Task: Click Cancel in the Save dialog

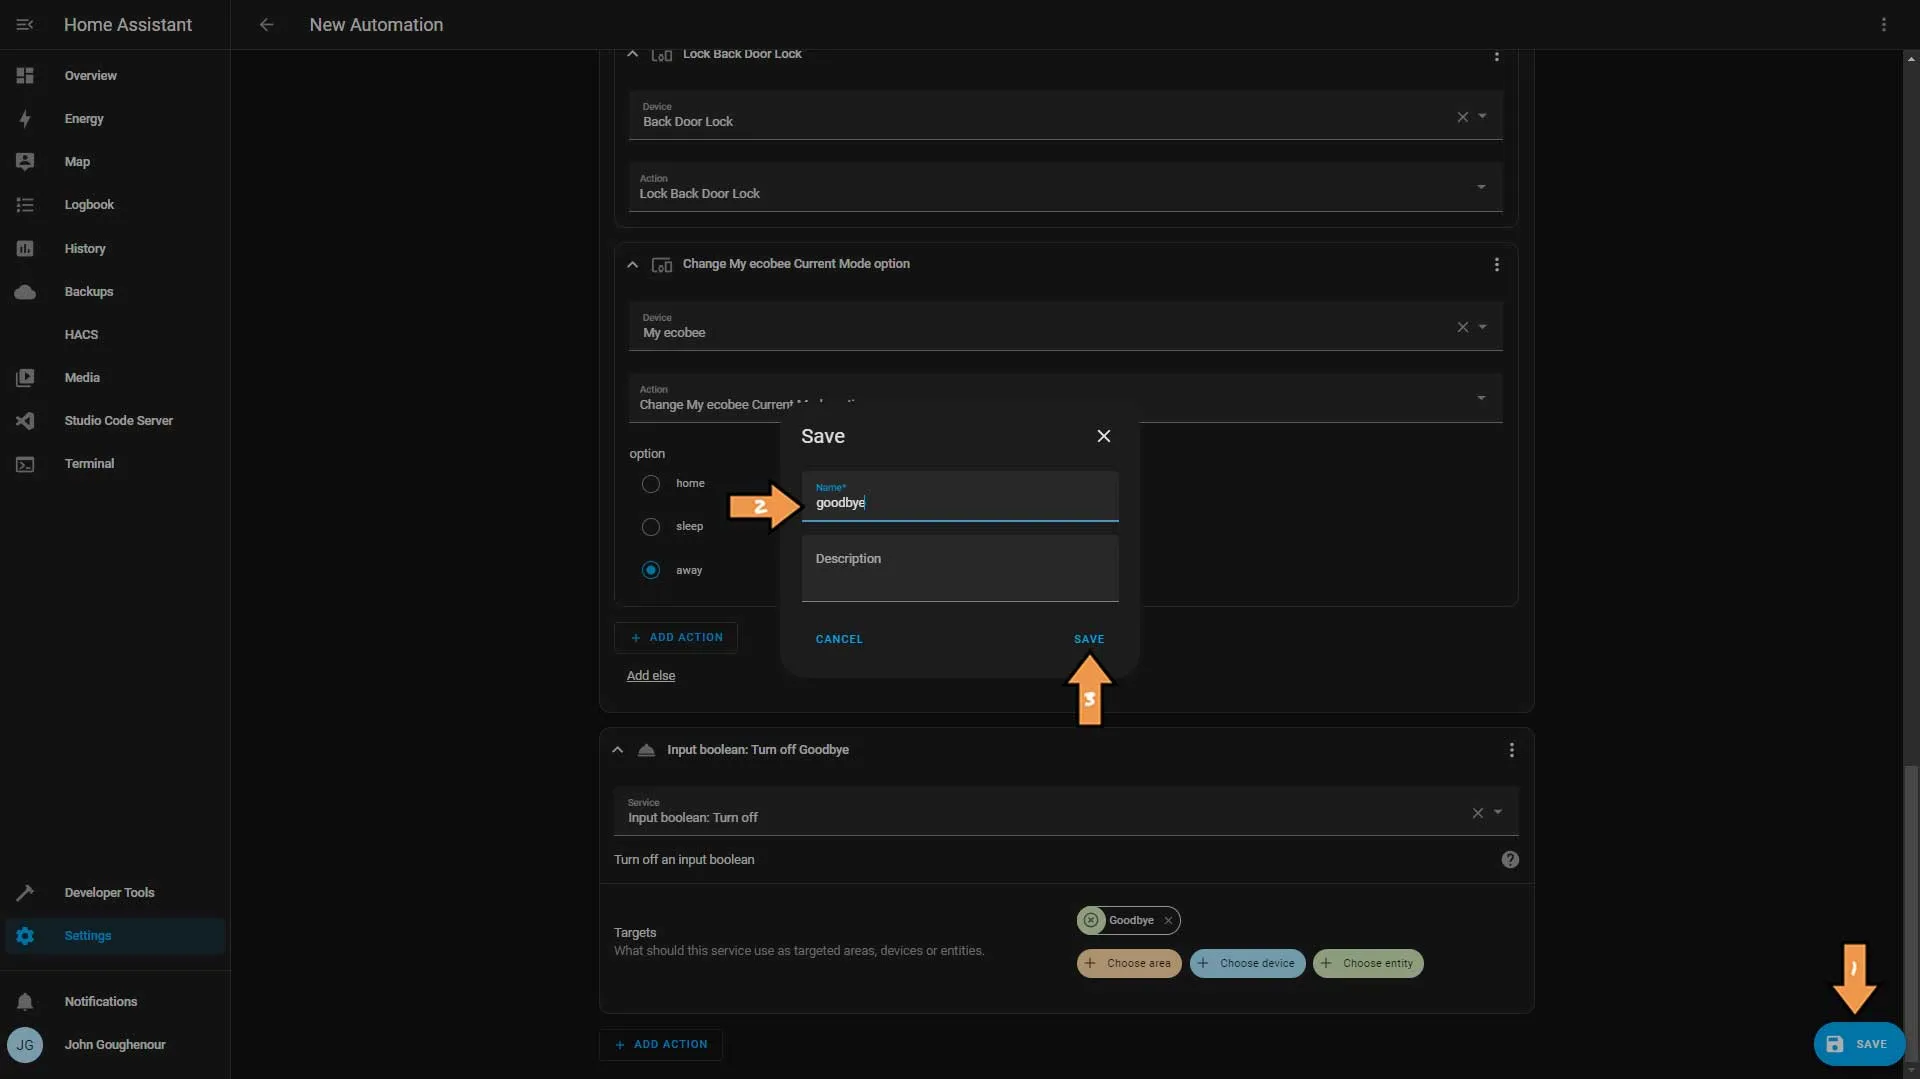Action: coord(839,639)
